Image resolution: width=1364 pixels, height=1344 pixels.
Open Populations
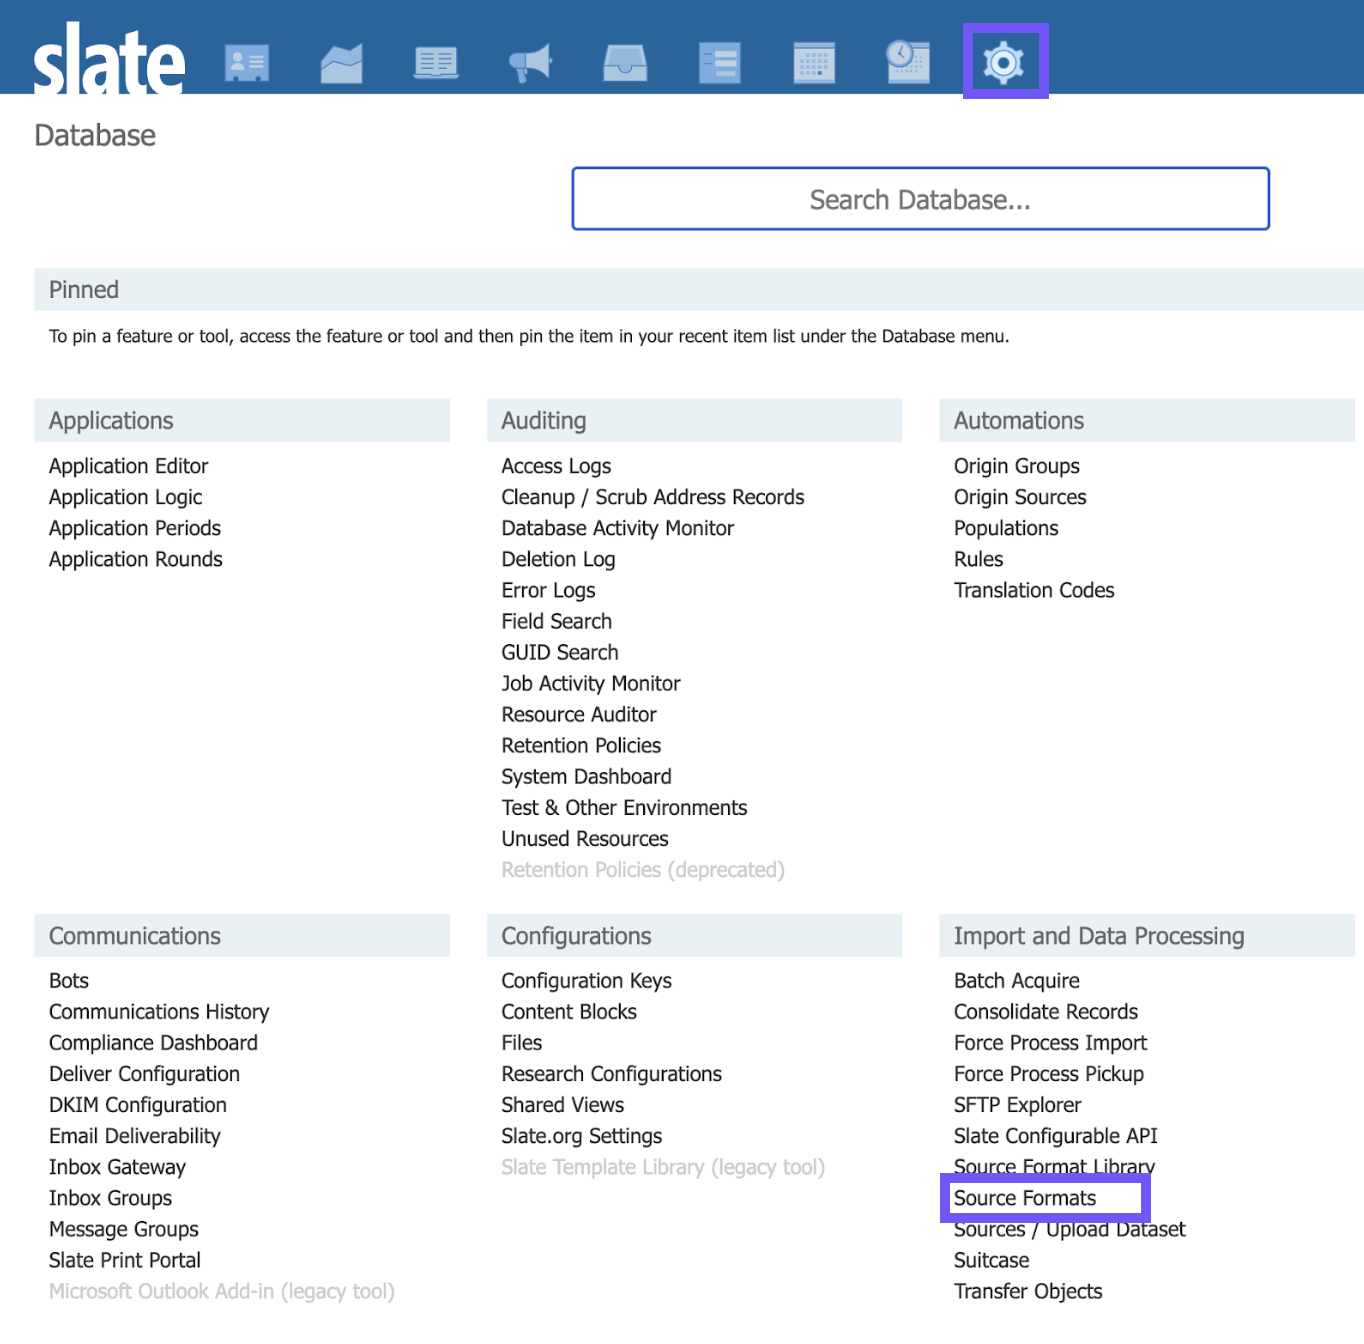coord(1006,528)
